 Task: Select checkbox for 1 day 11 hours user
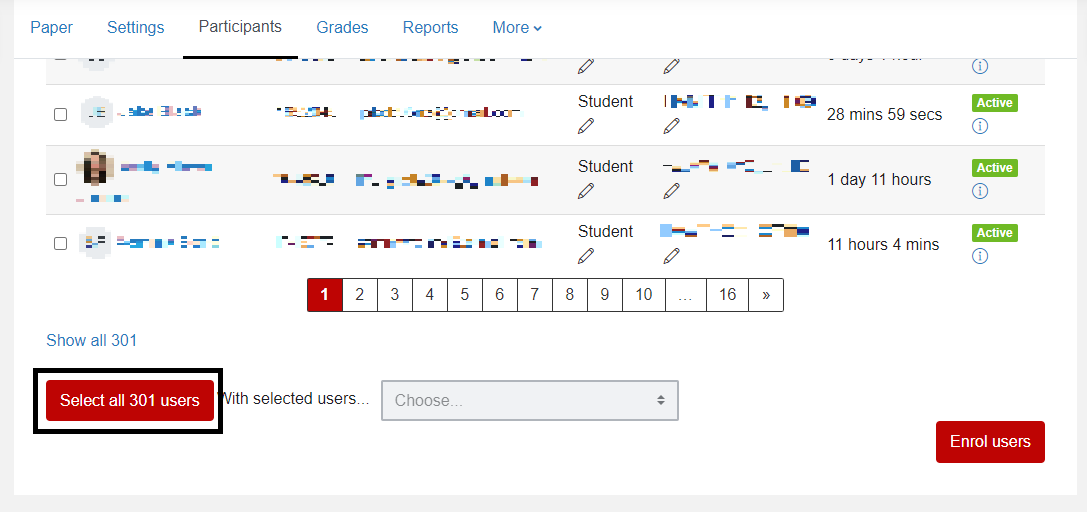click(61, 179)
